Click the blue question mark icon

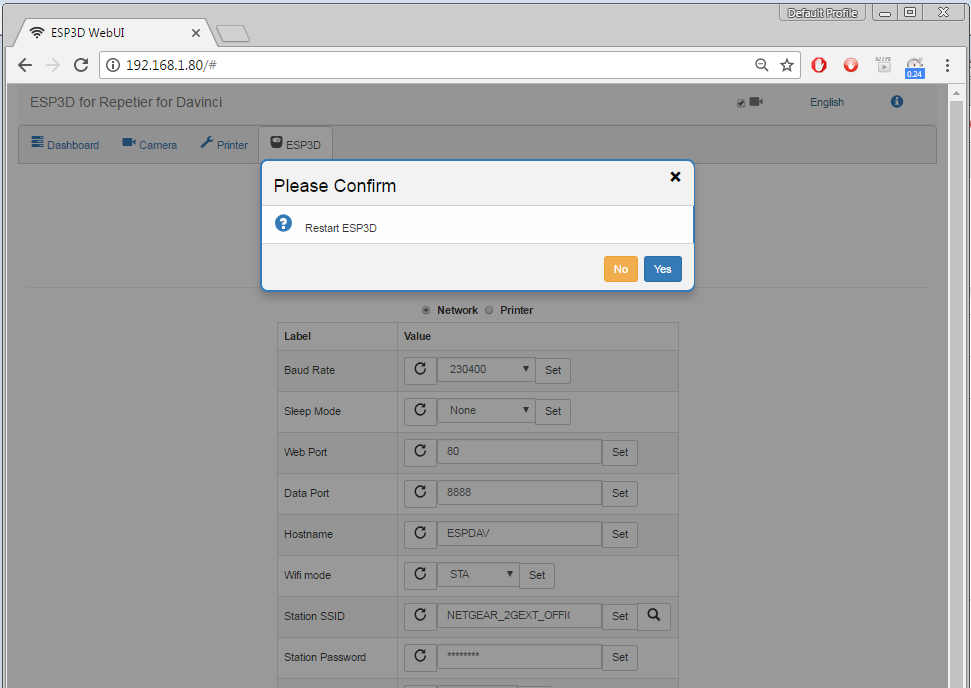[x=284, y=224]
